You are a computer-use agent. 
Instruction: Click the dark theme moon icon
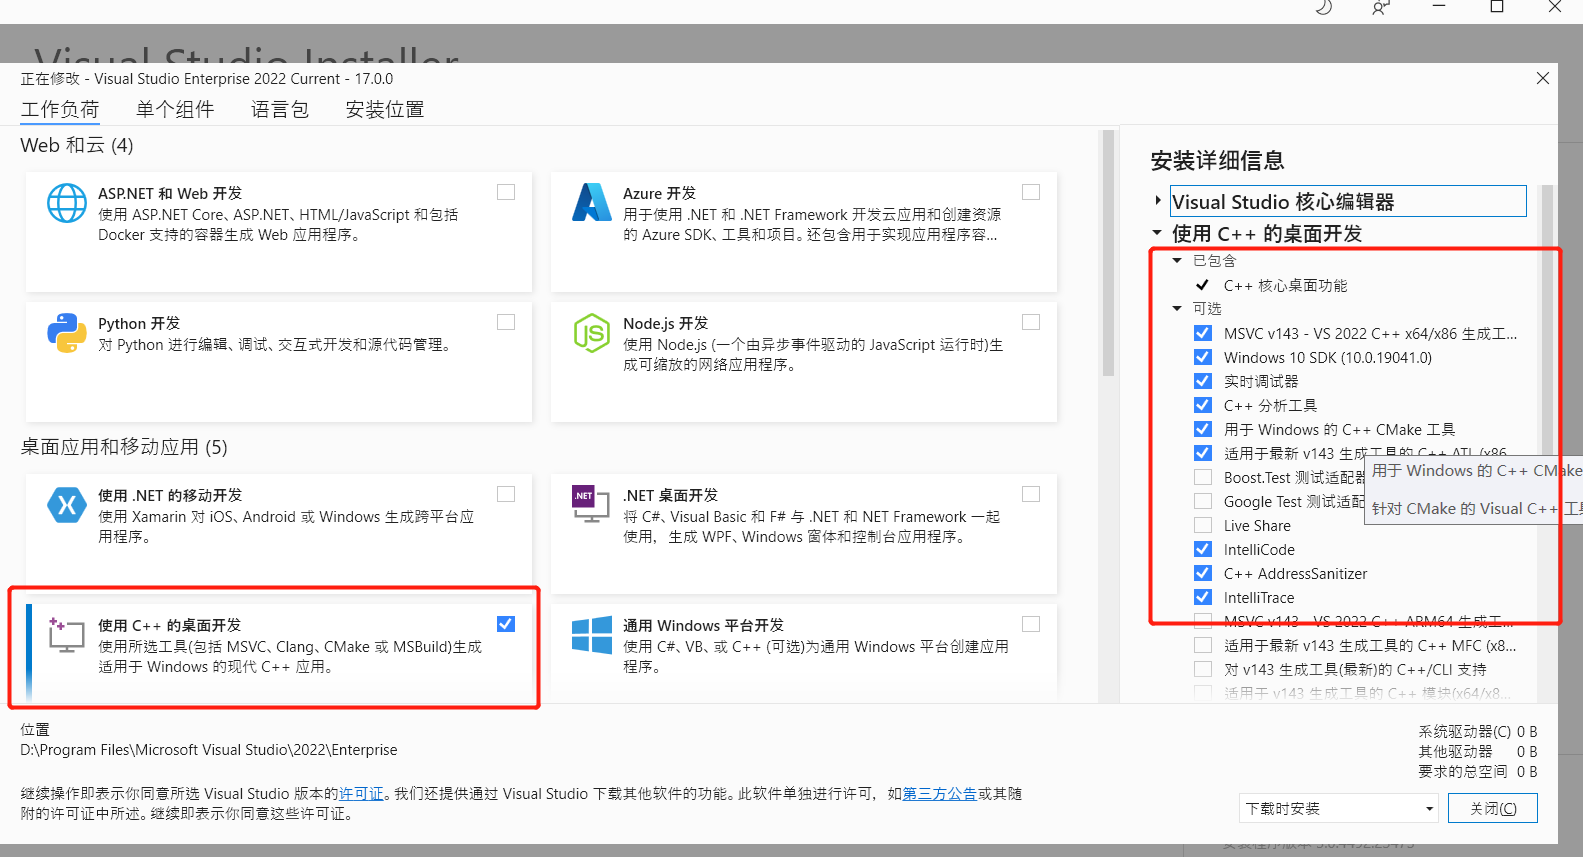coord(1323,8)
